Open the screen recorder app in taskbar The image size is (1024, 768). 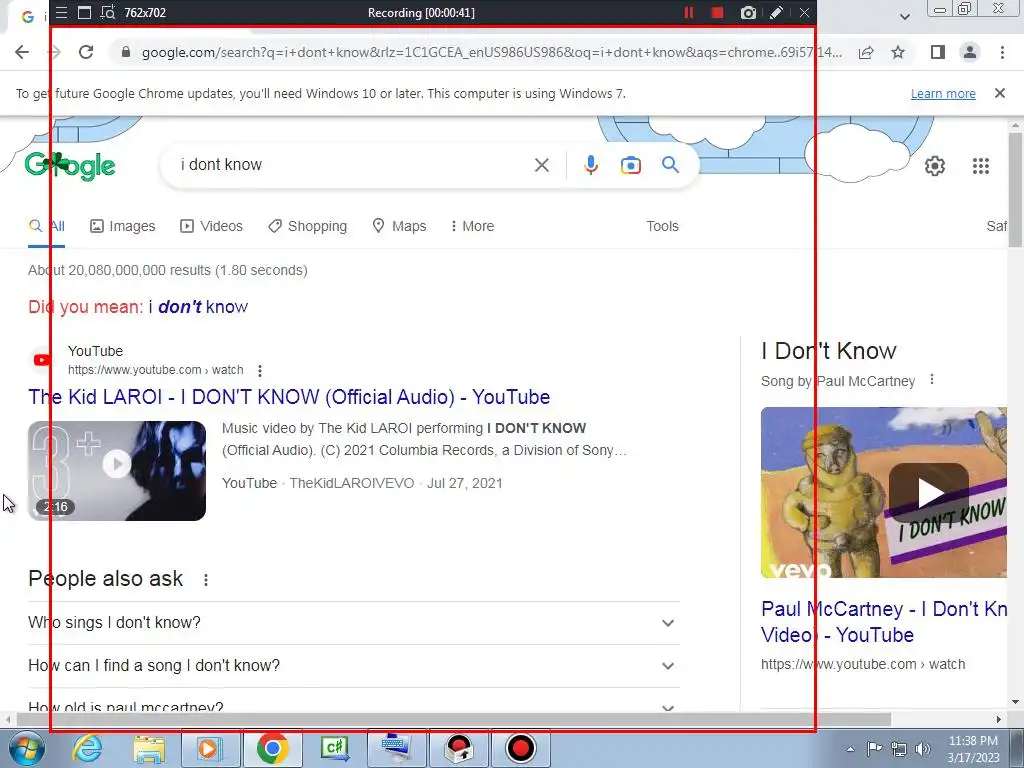(x=520, y=748)
